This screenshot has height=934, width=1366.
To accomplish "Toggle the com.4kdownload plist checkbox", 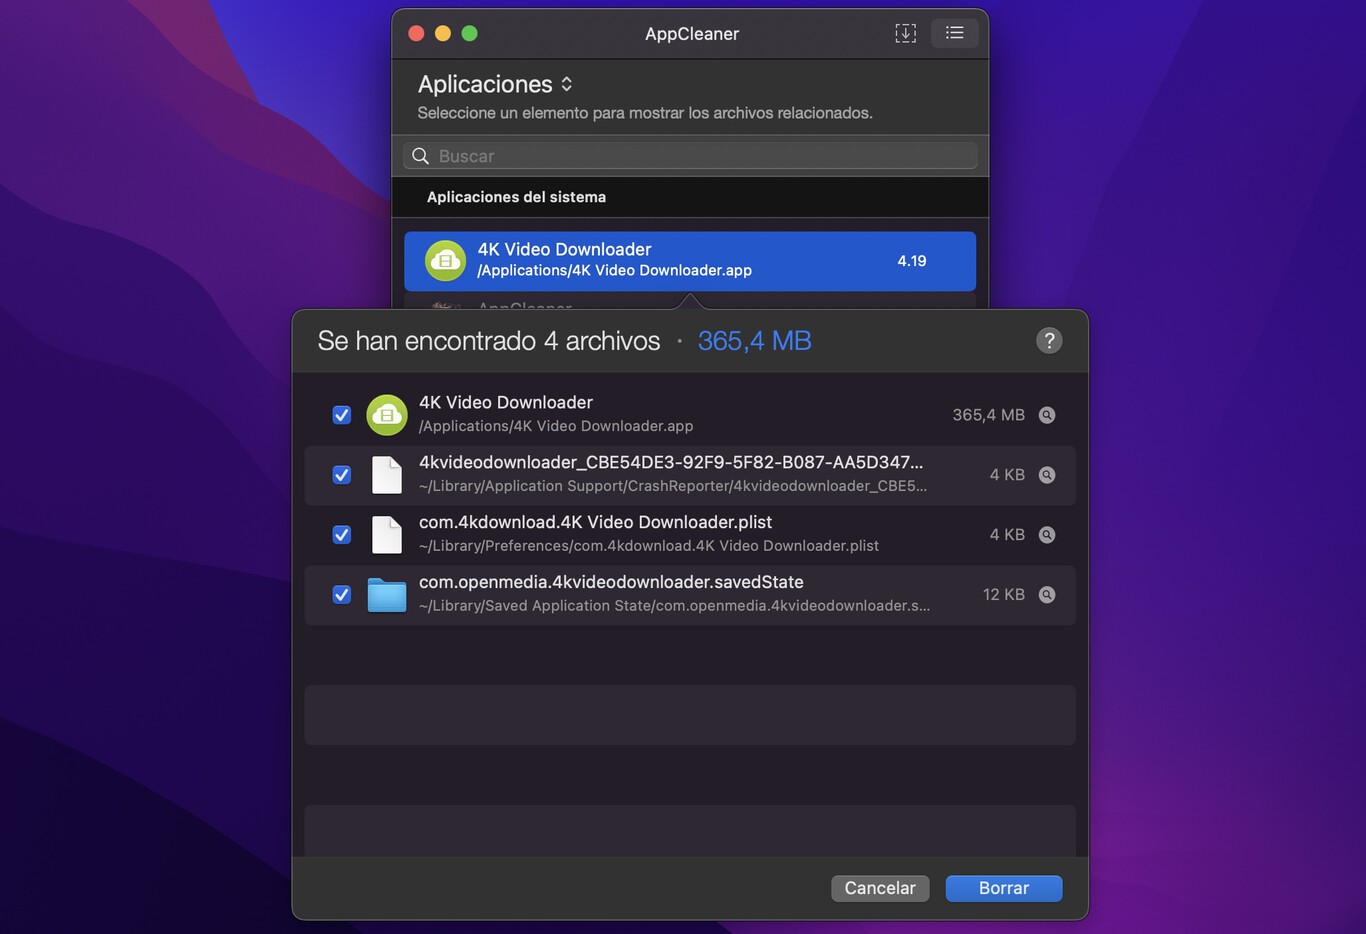I will (x=342, y=535).
